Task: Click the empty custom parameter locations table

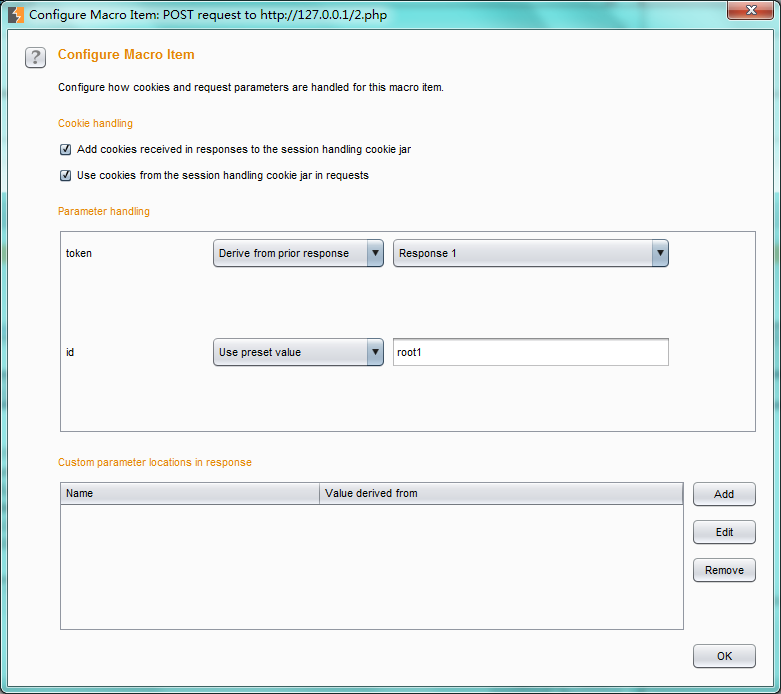Action: (x=371, y=566)
